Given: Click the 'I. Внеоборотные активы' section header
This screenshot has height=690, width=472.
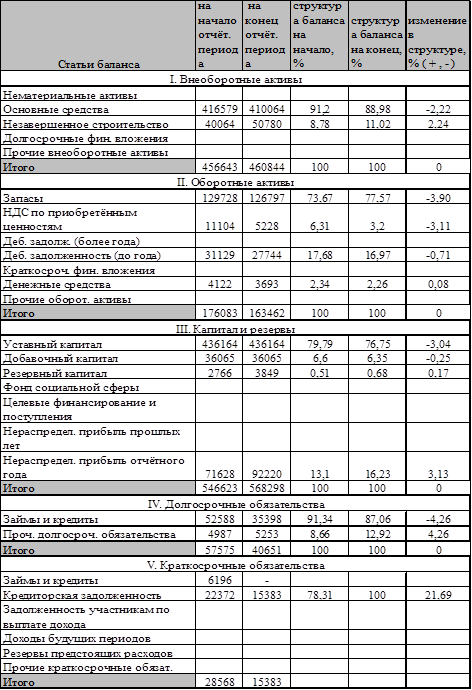Looking at the screenshot, I should click(x=236, y=79).
